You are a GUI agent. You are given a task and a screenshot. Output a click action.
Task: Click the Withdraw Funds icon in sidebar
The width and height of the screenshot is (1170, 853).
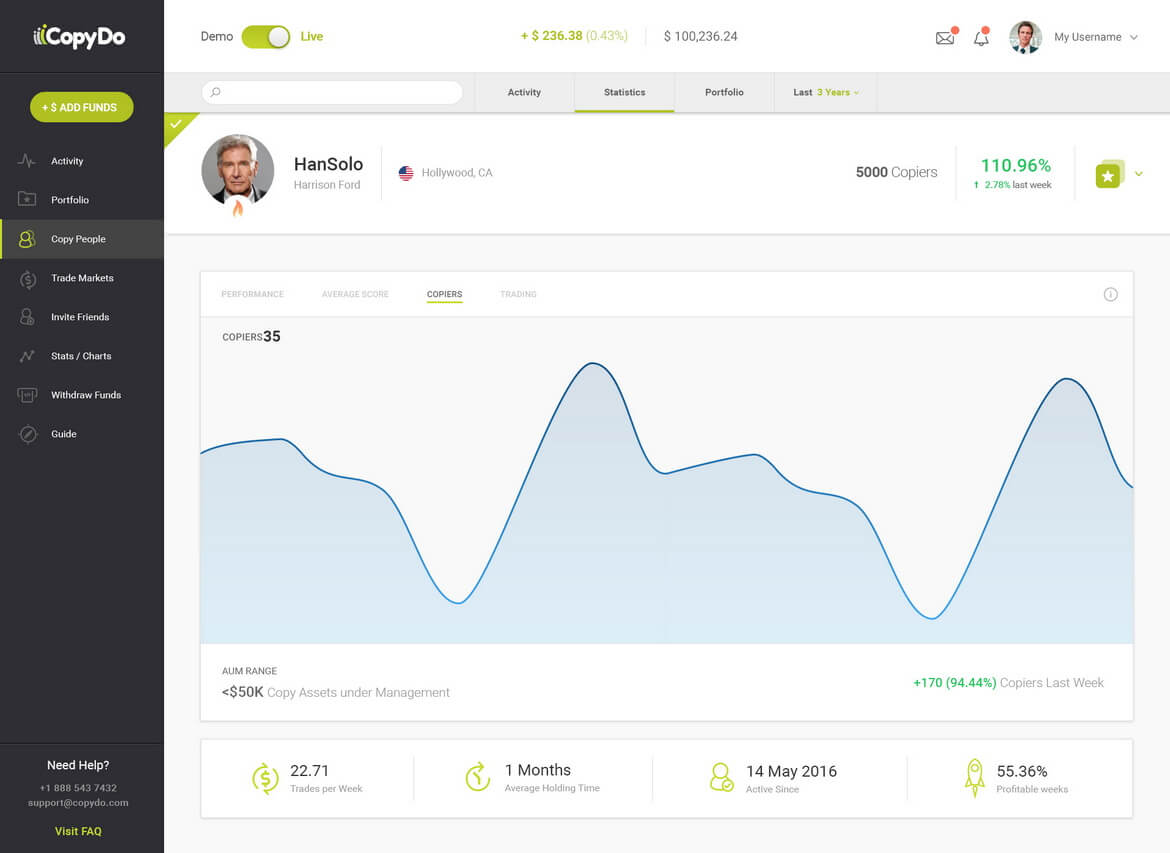pos(27,395)
